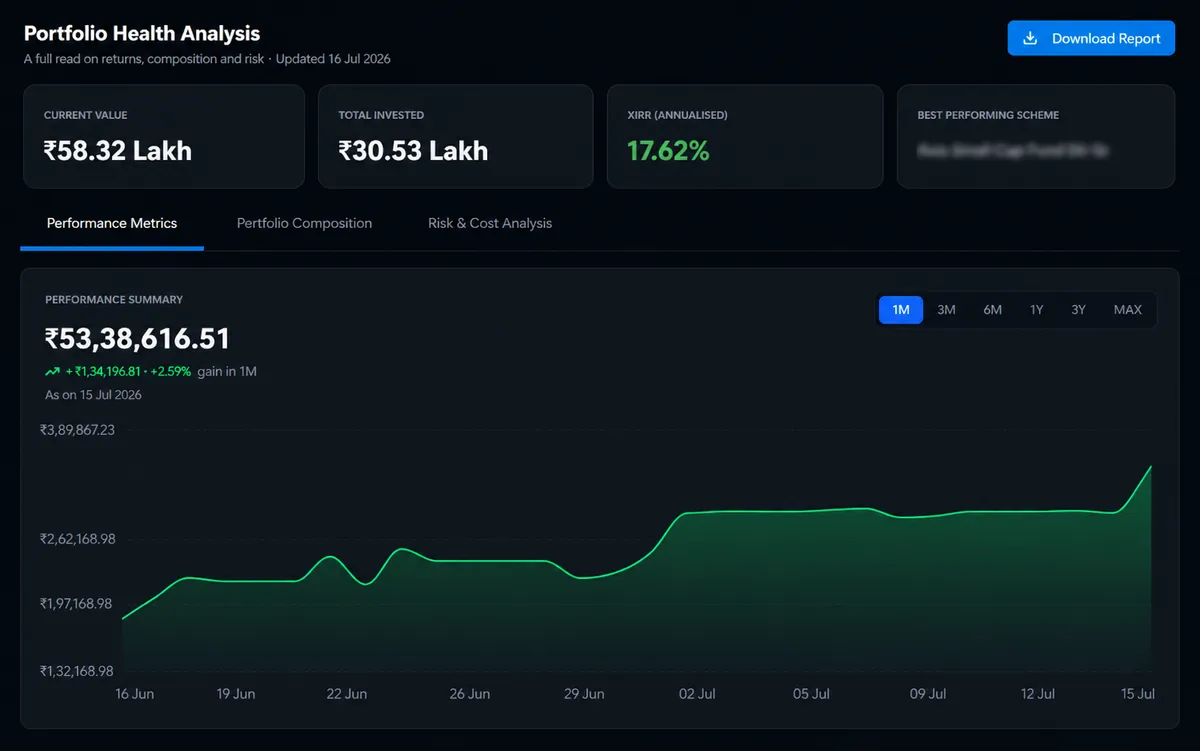Click the XIRR 17.62% value

(668, 151)
